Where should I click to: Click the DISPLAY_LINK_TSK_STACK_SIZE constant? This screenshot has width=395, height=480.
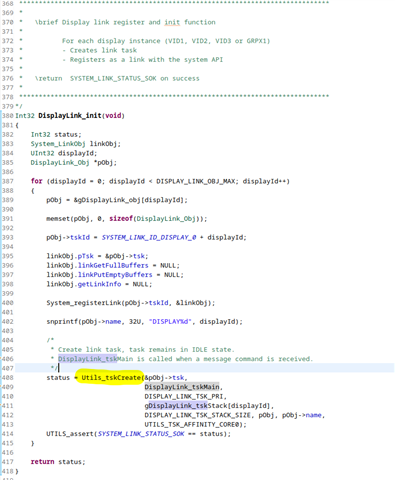[x=197, y=415]
